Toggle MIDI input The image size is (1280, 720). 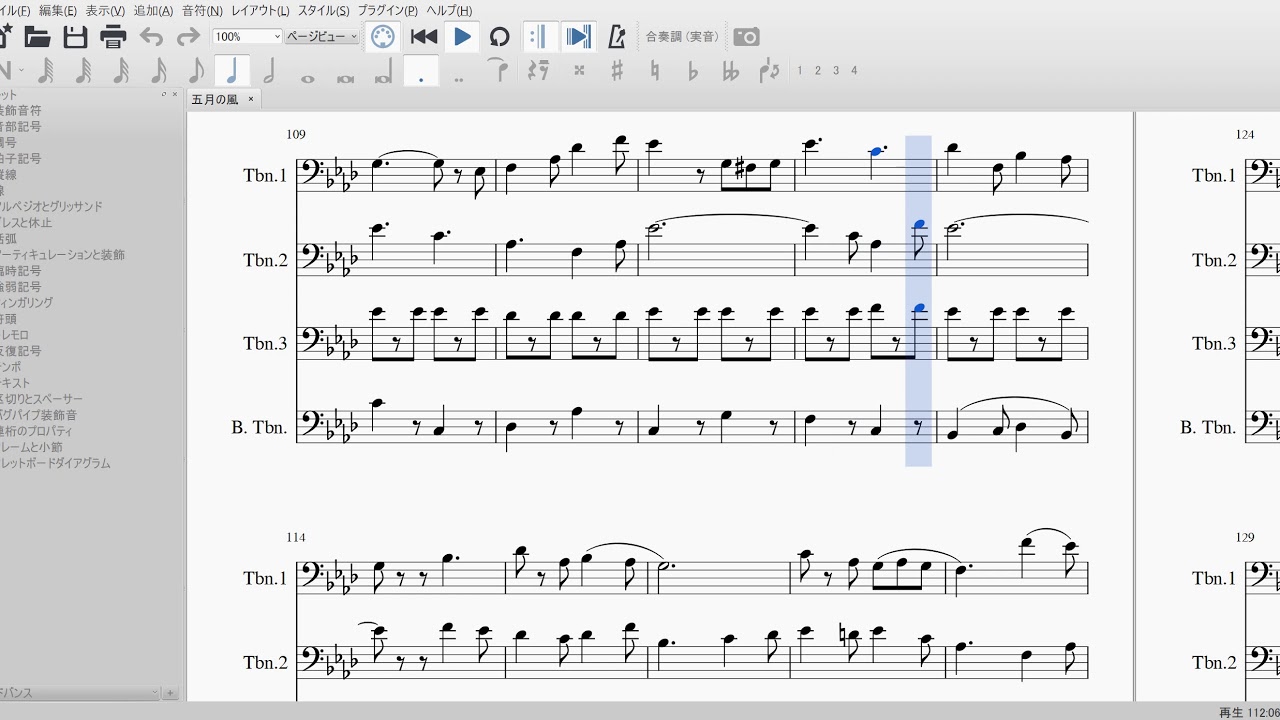pos(382,37)
